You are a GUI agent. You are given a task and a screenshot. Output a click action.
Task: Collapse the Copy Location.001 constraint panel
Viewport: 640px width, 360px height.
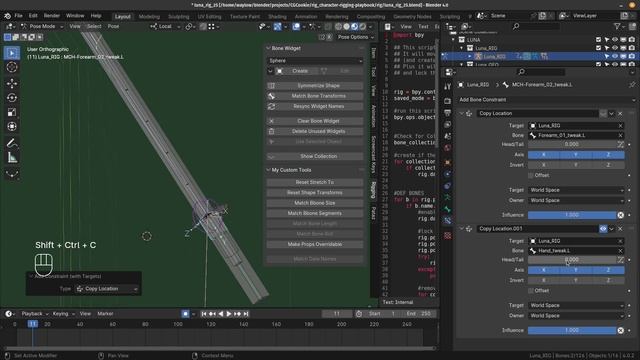[462, 229]
